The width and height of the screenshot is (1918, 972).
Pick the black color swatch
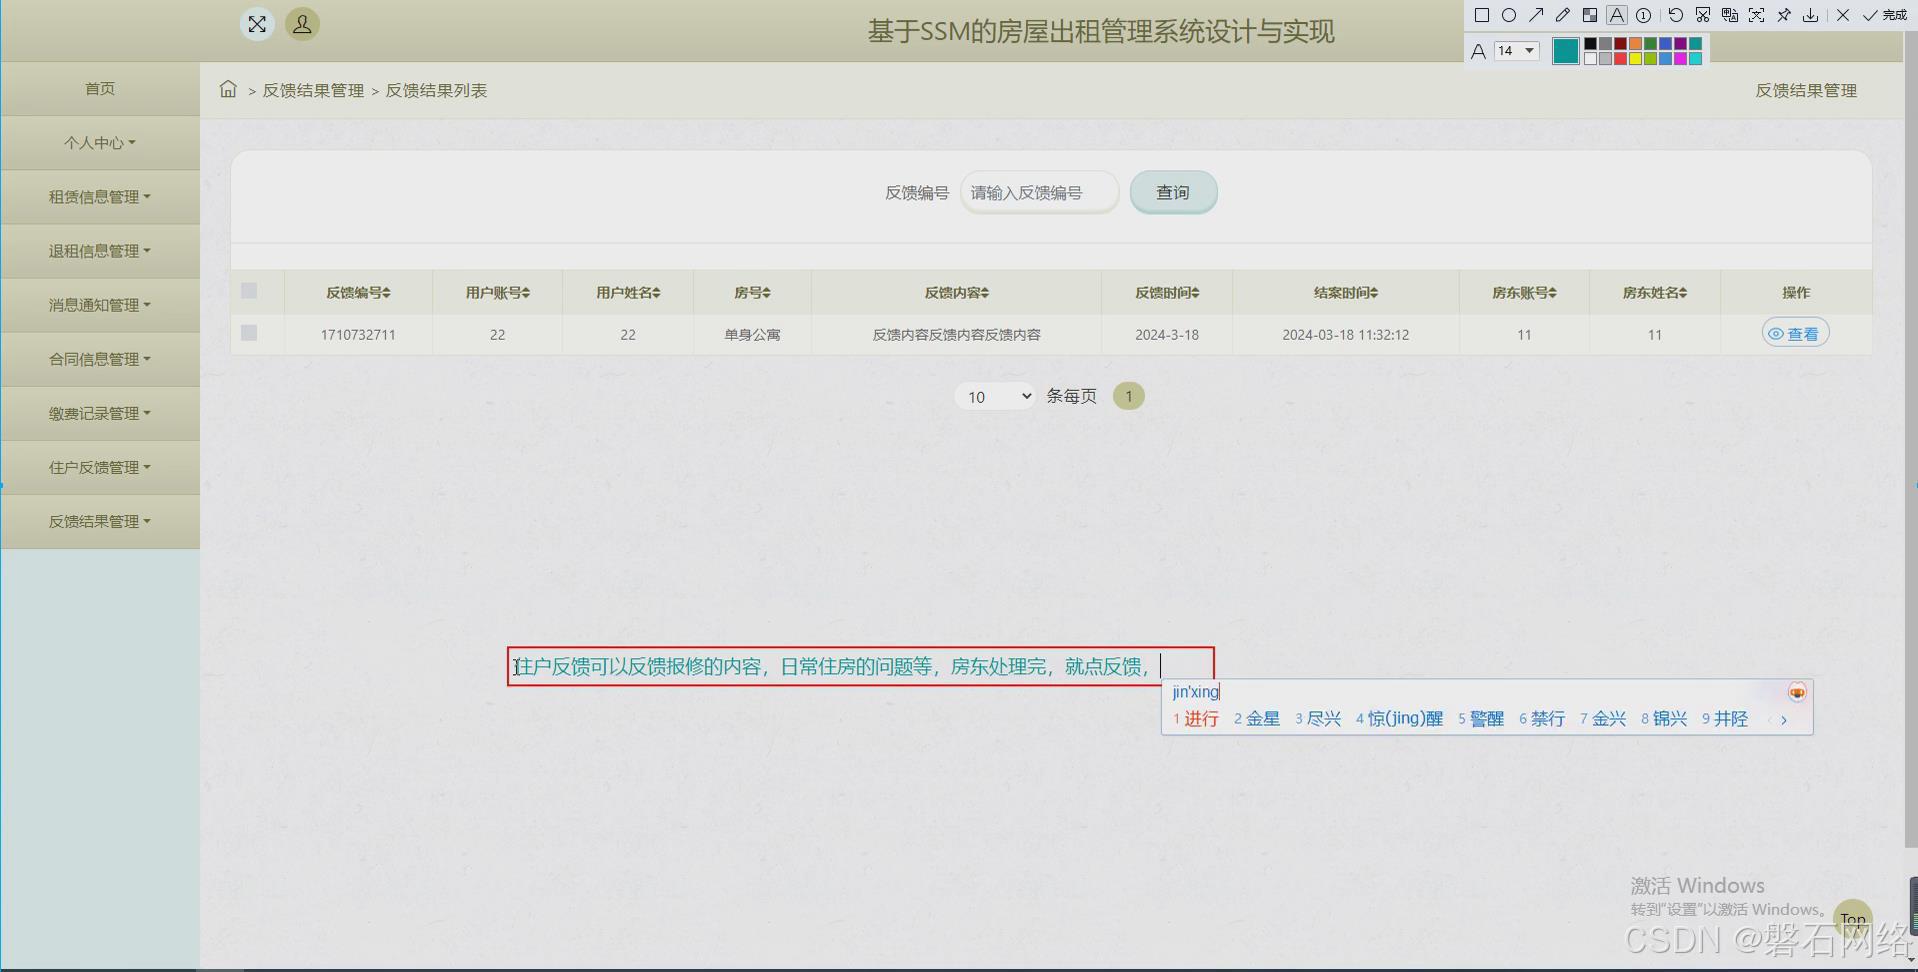tap(1590, 44)
